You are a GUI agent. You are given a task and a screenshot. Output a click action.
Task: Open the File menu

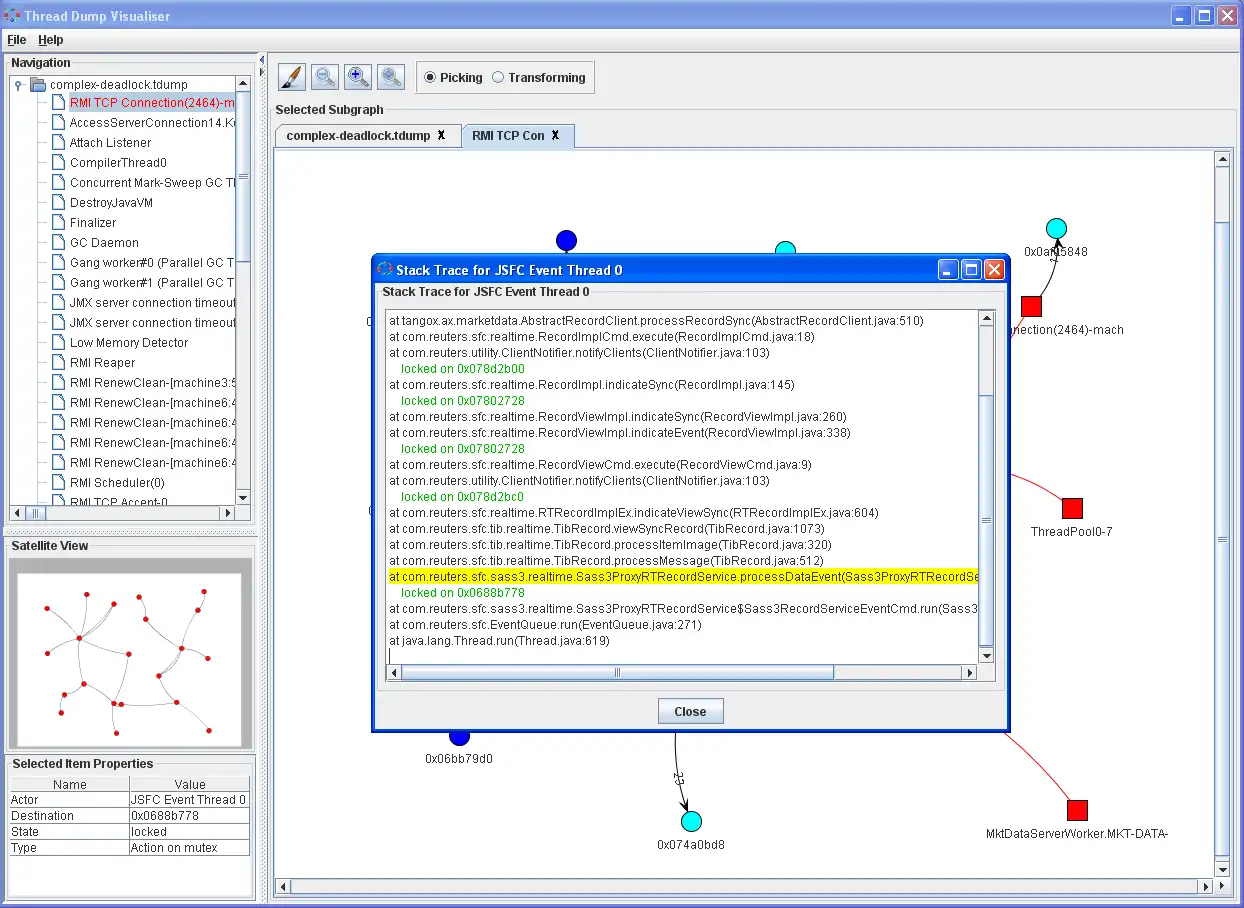[16, 40]
